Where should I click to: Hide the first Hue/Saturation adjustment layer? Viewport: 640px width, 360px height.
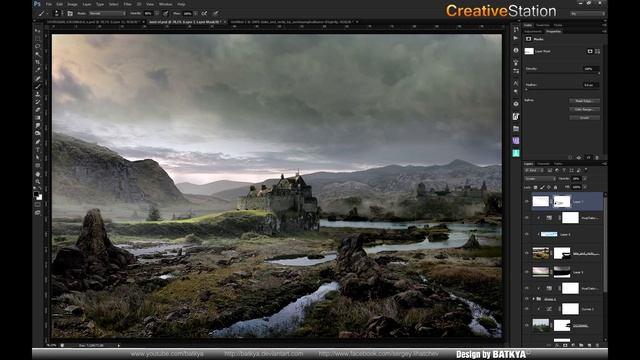[x=527, y=218]
